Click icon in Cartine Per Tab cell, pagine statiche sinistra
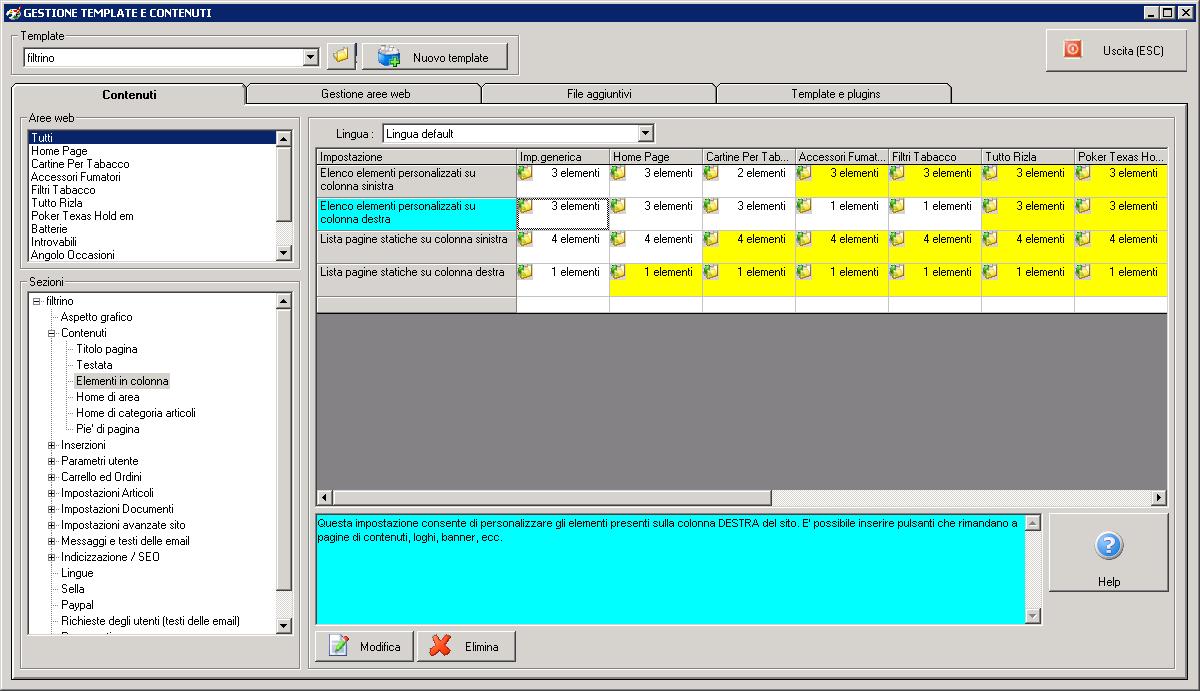 coord(711,239)
